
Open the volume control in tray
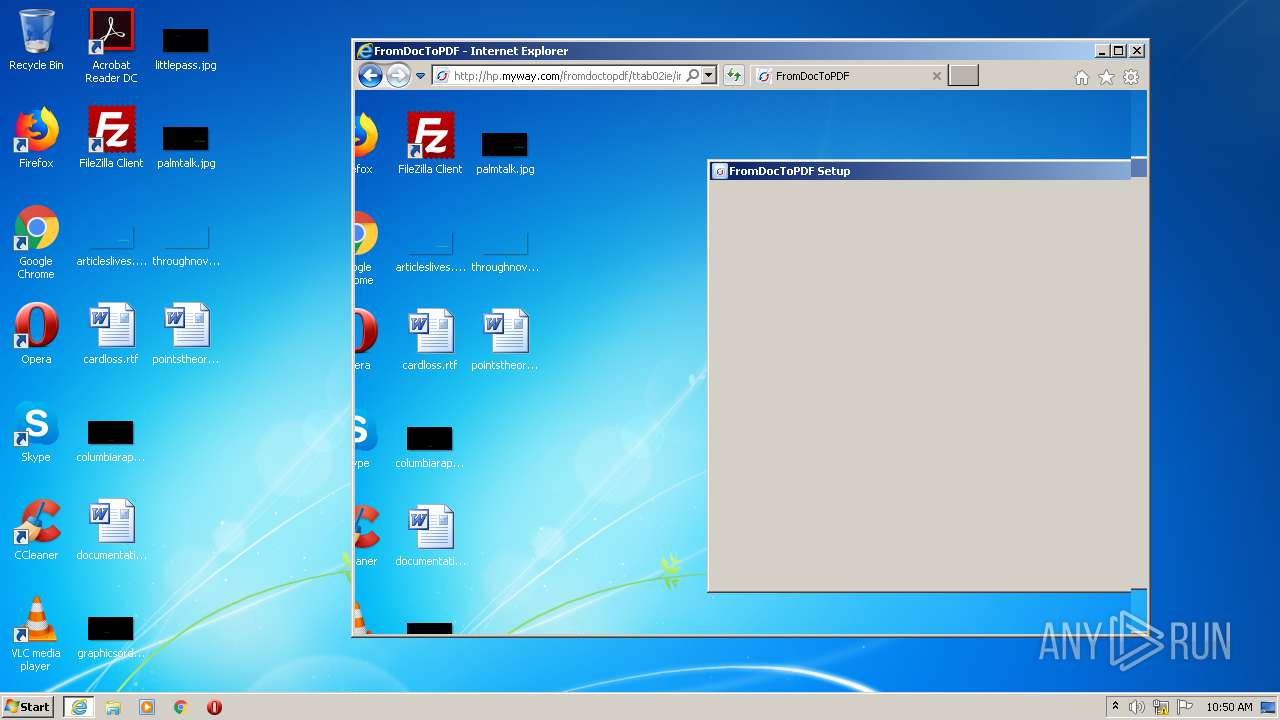(1137, 707)
